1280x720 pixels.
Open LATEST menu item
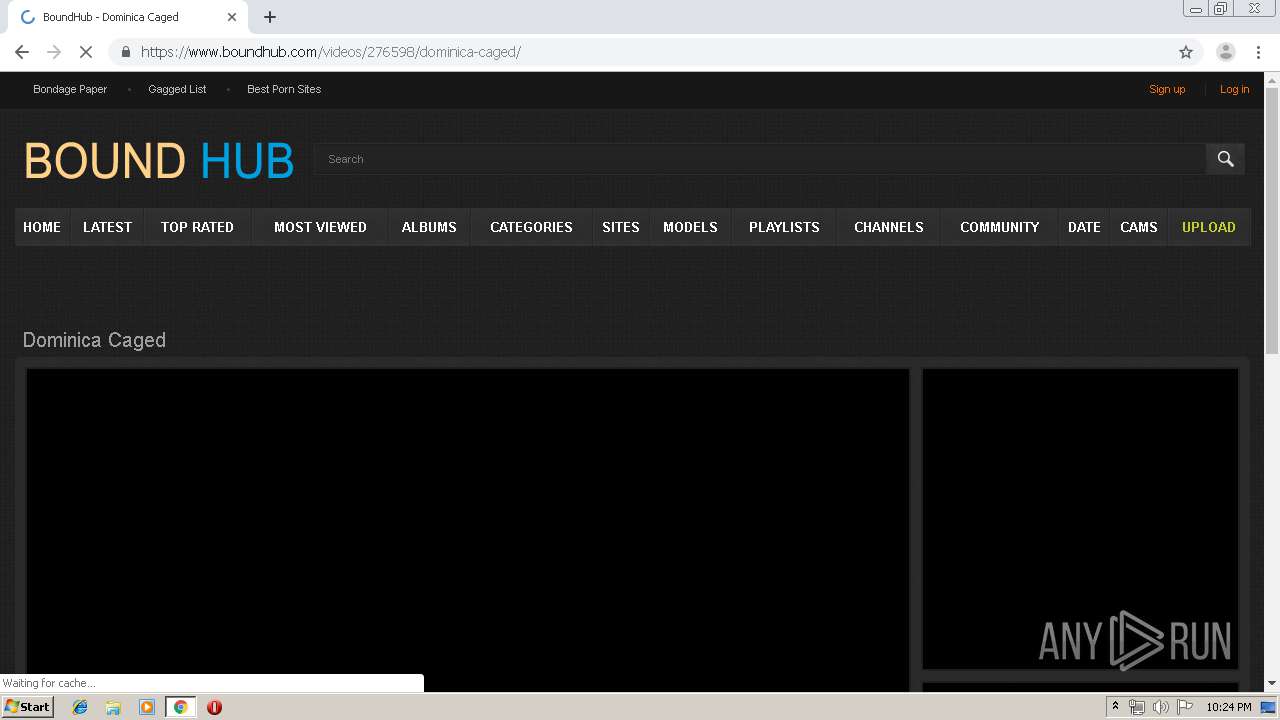[107, 227]
